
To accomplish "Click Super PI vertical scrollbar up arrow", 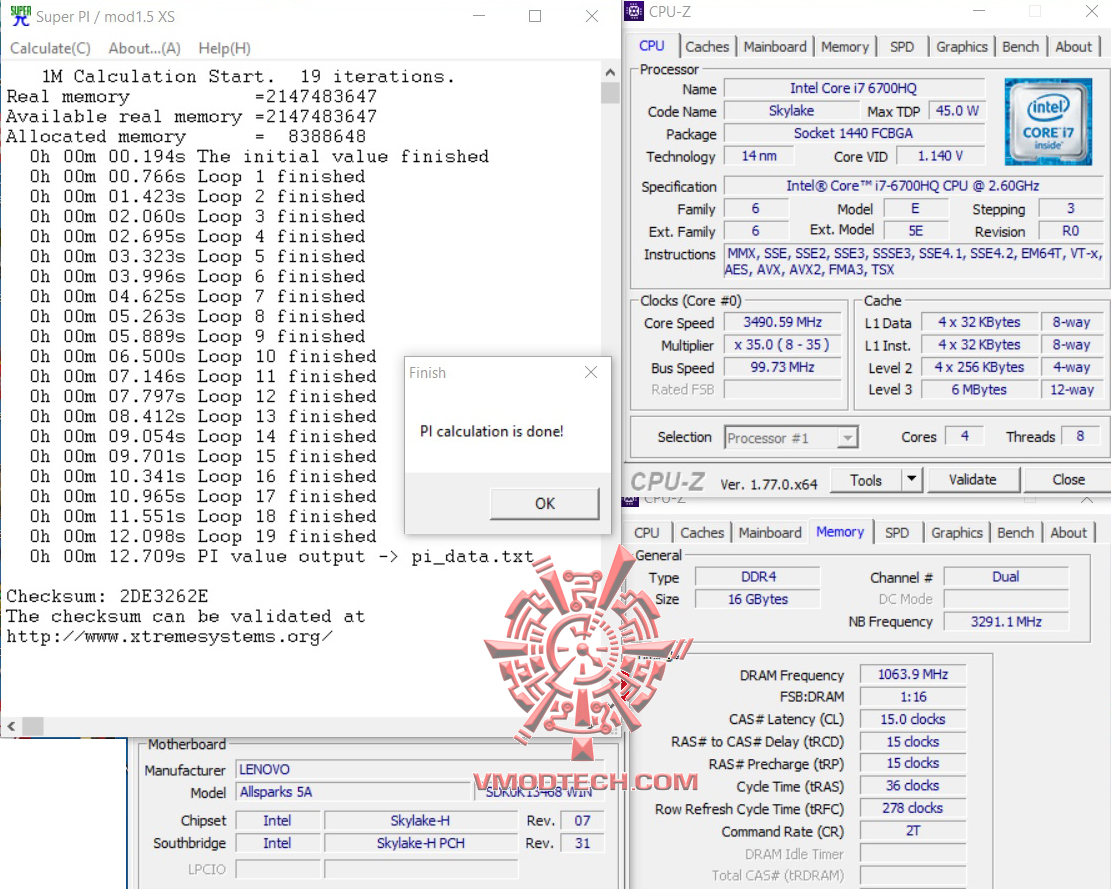I will (610, 72).
